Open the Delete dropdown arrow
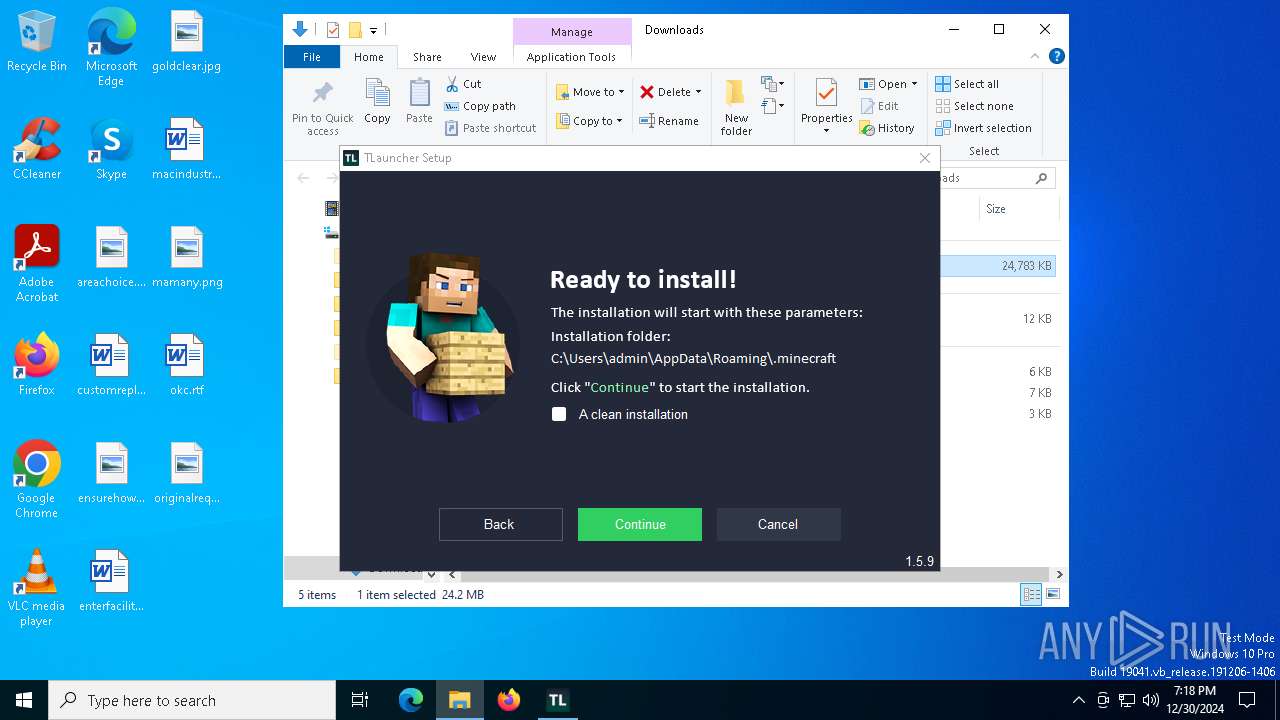Screen dimensions: 1280x720 tap(698, 92)
